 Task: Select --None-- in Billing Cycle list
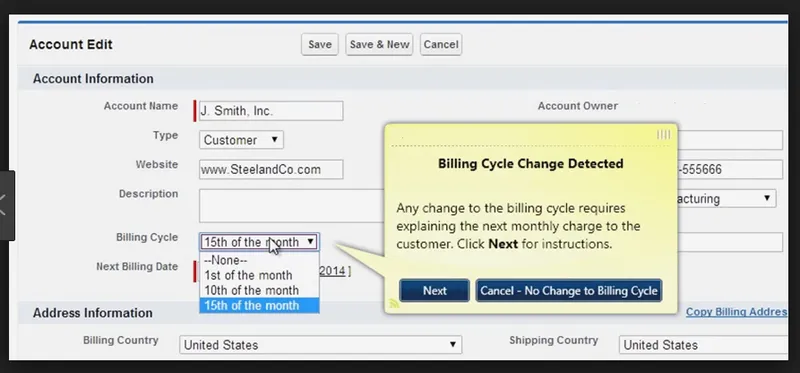259,260
